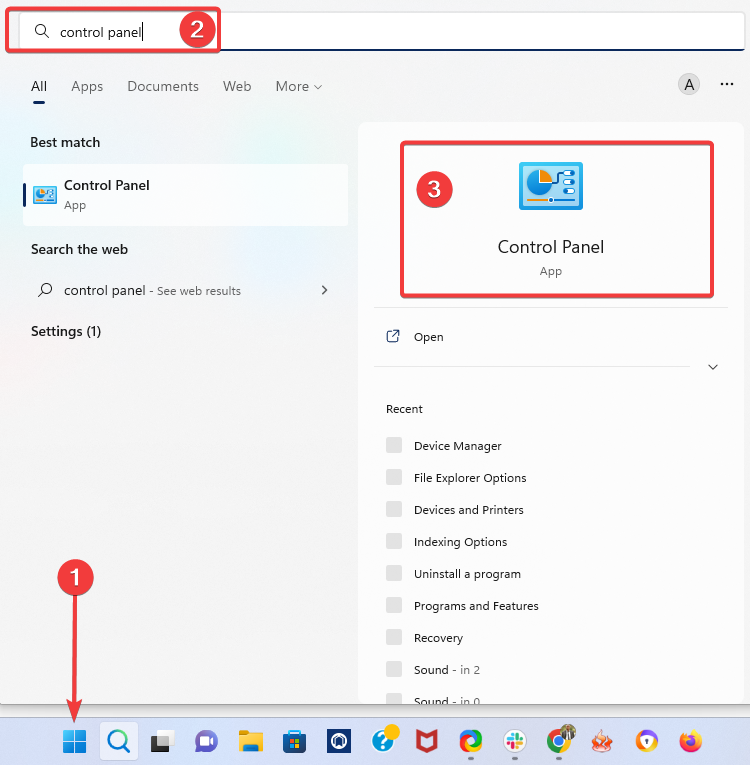Viewport: 750px width, 765px height.
Task: Expand the More filters dropdown
Action: coord(299,86)
